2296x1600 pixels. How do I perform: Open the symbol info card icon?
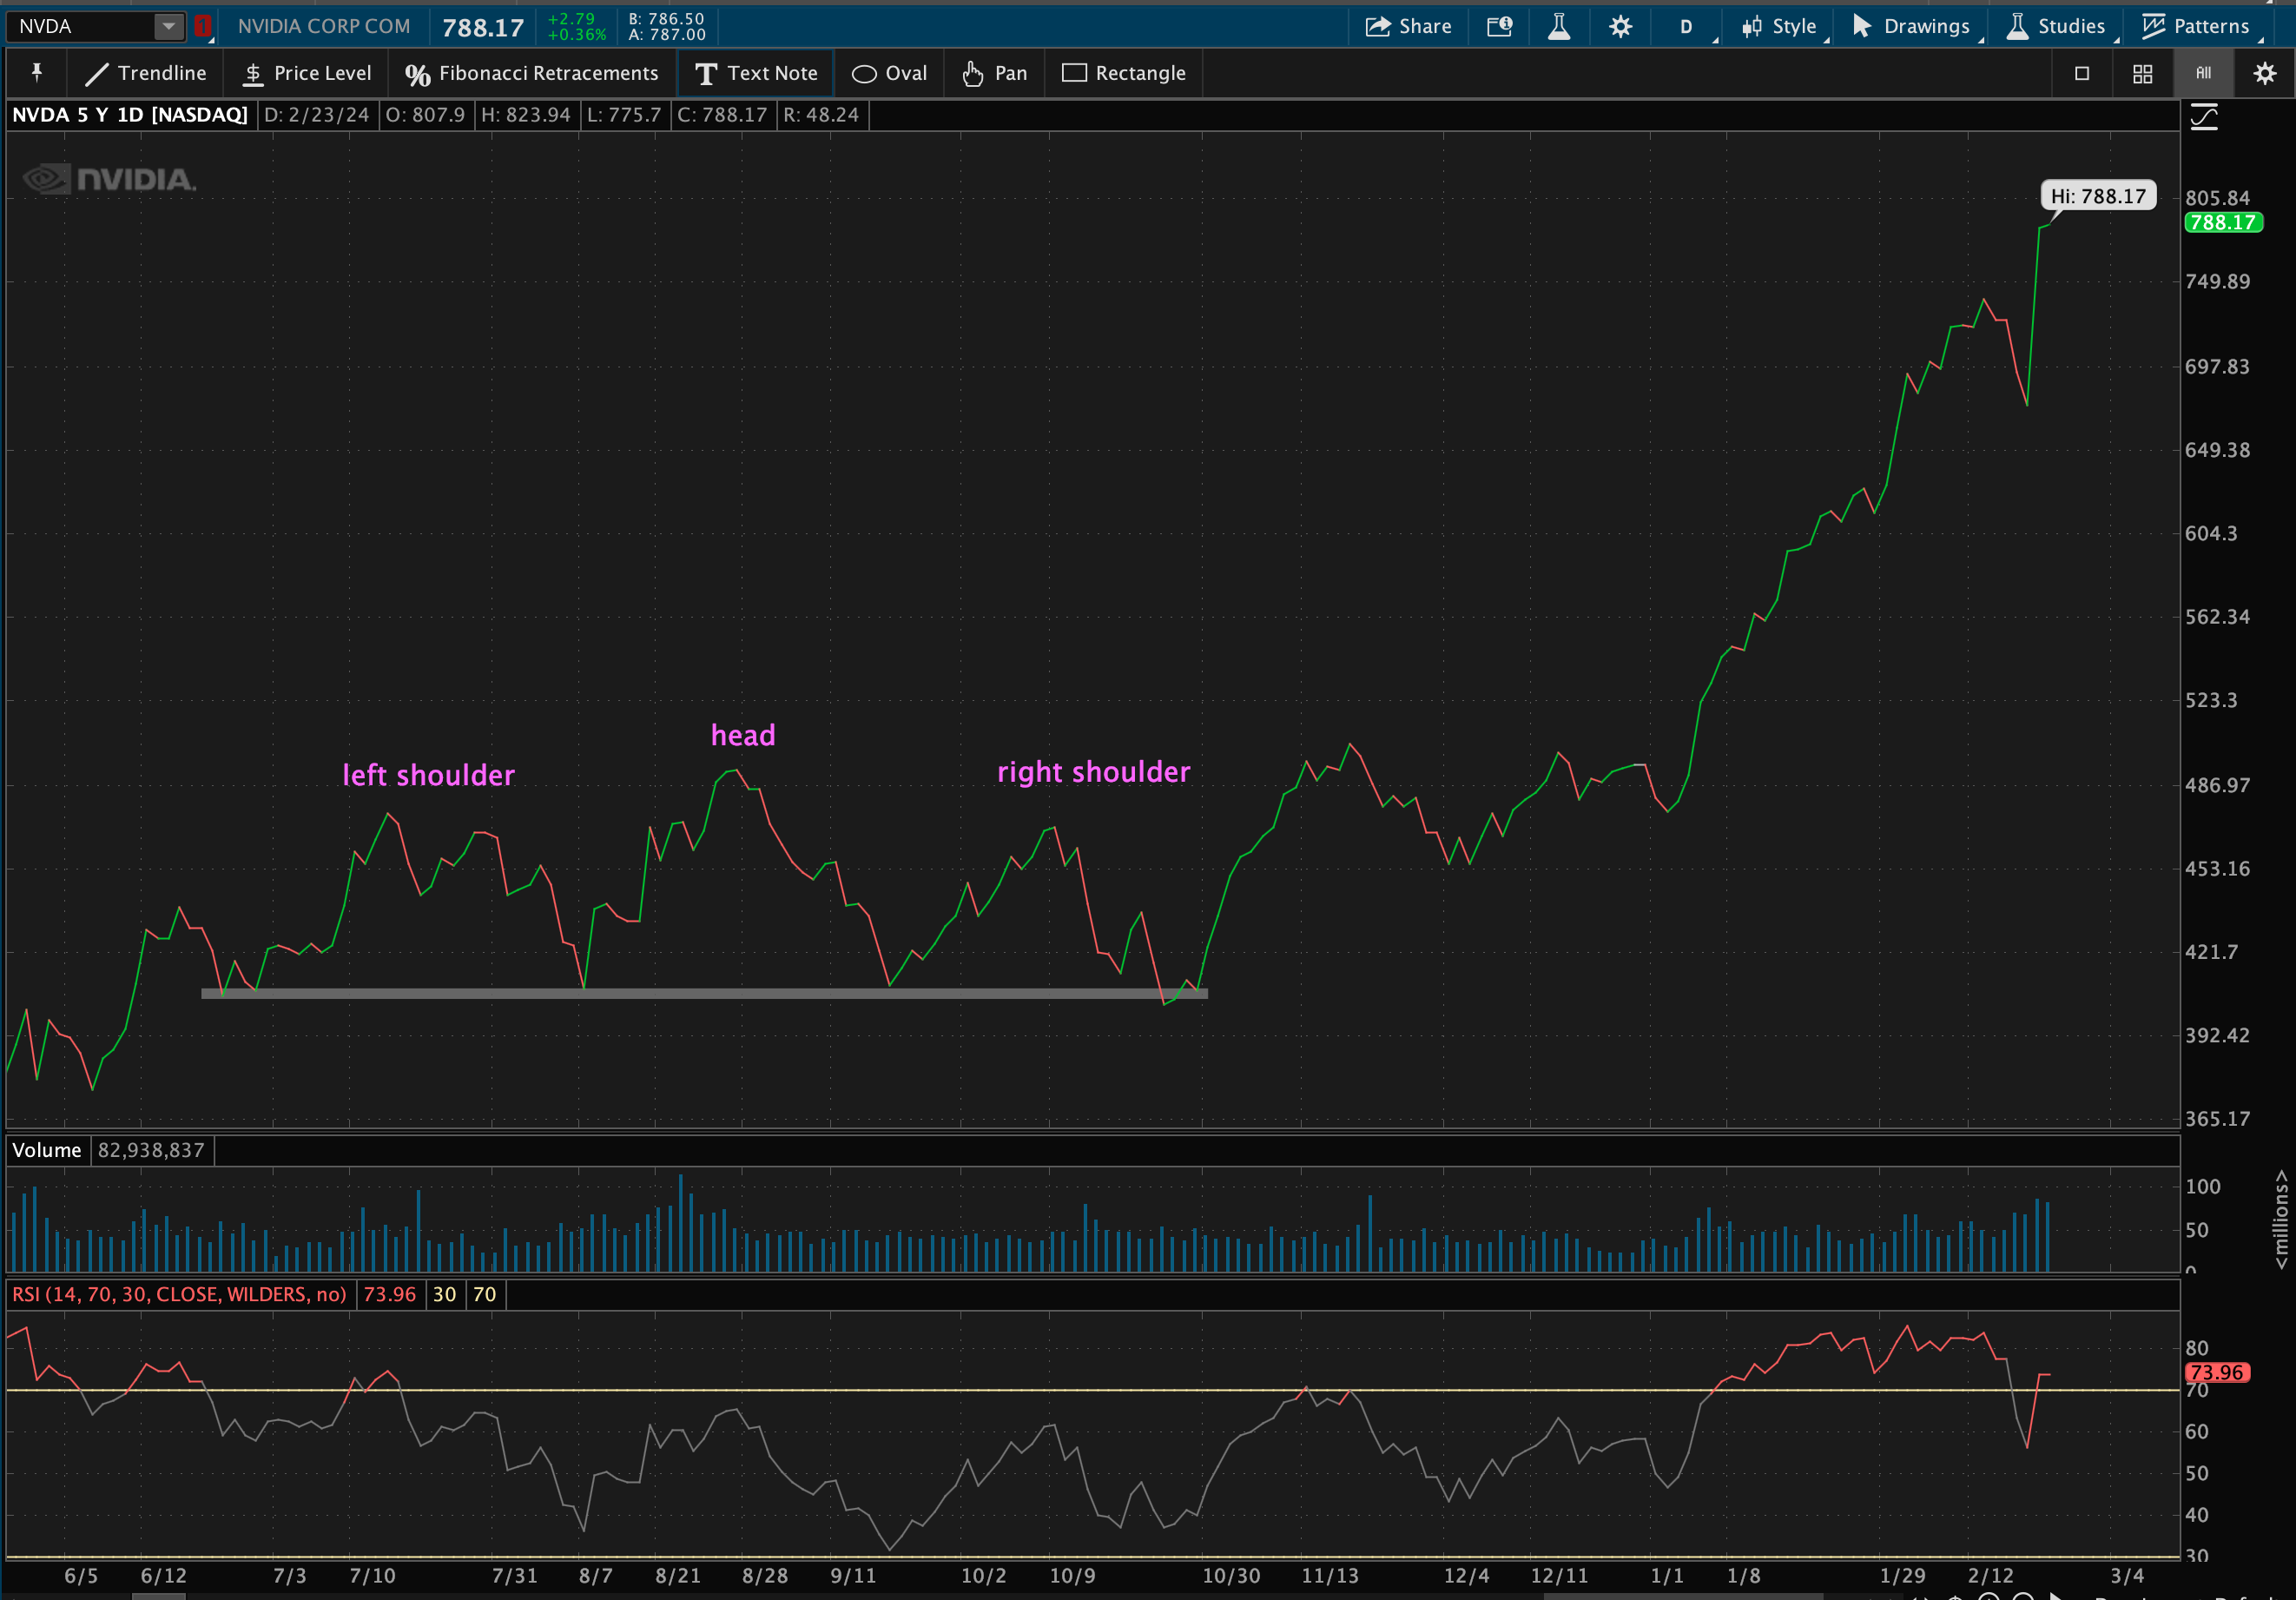[1499, 26]
